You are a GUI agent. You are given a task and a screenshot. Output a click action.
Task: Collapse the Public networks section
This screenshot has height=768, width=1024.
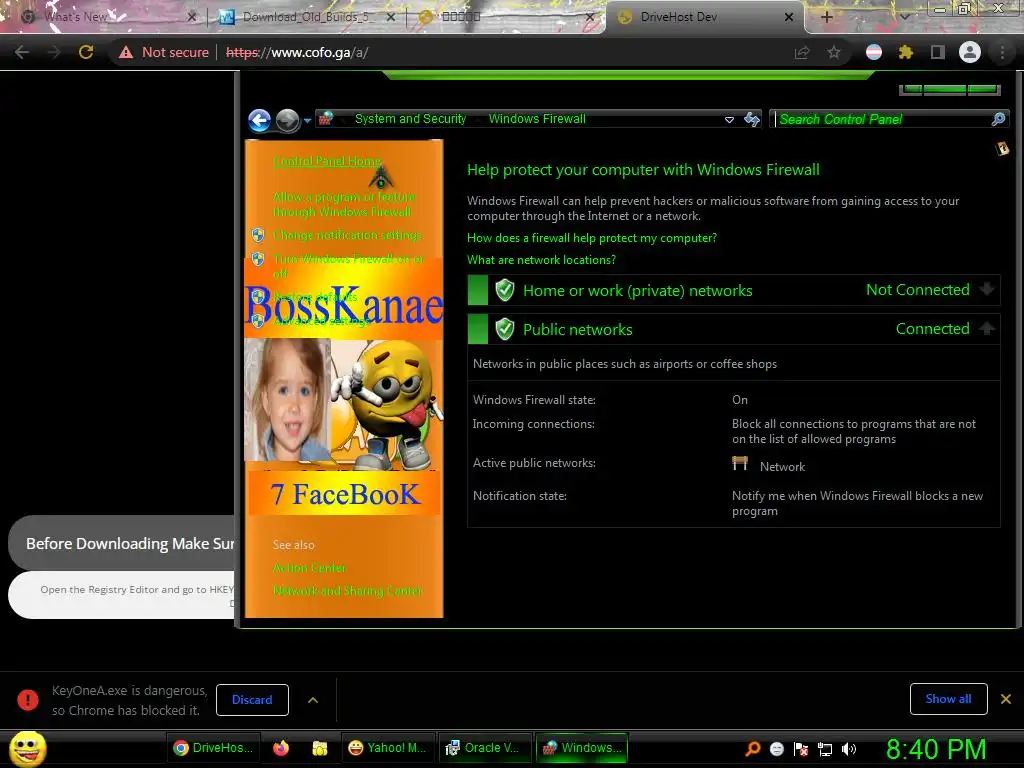(x=987, y=328)
